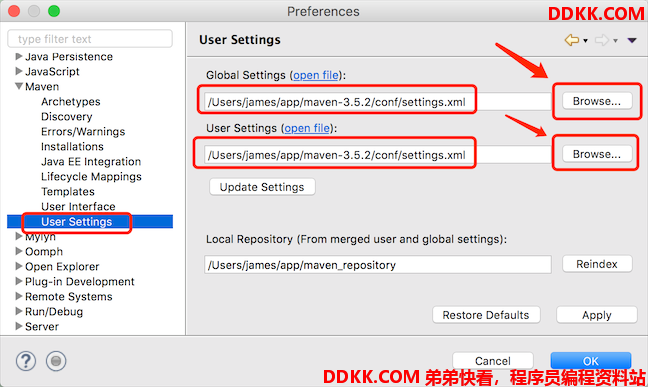This screenshot has width=648, height=387.
Task: Expand the Open Explorer tree node
Action: coord(19,266)
